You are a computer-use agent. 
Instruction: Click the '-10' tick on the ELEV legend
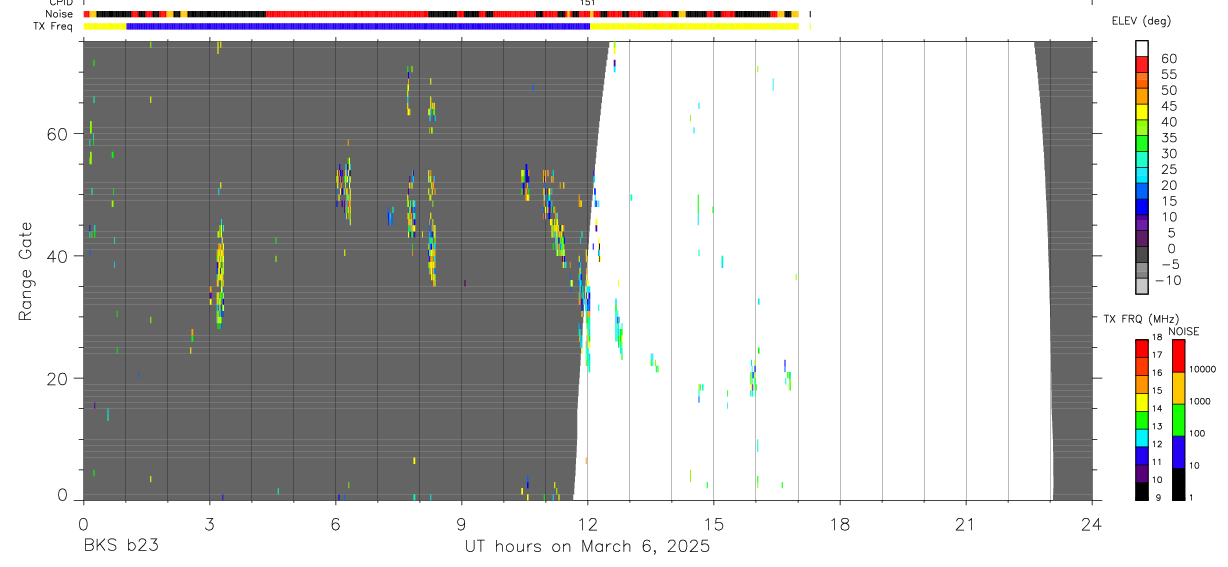(1167, 281)
